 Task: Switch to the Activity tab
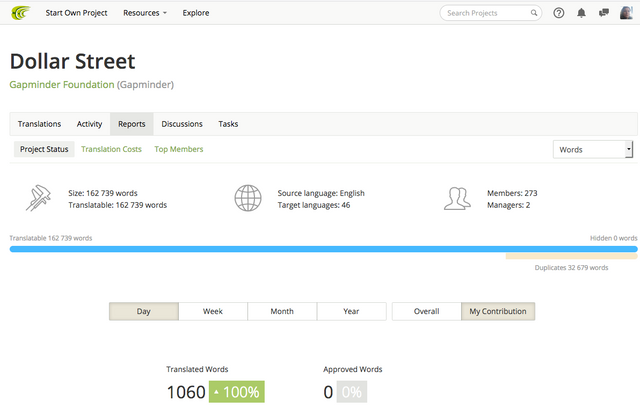coord(89,124)
